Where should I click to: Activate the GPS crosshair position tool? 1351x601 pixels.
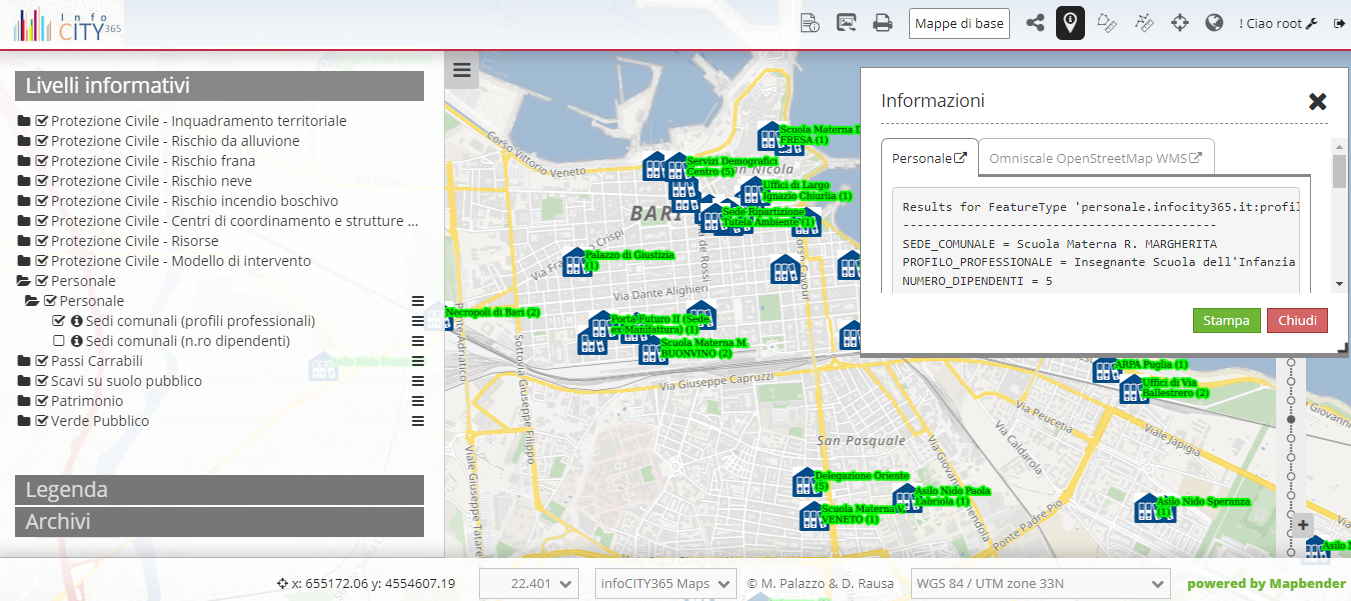(1180, 23)
